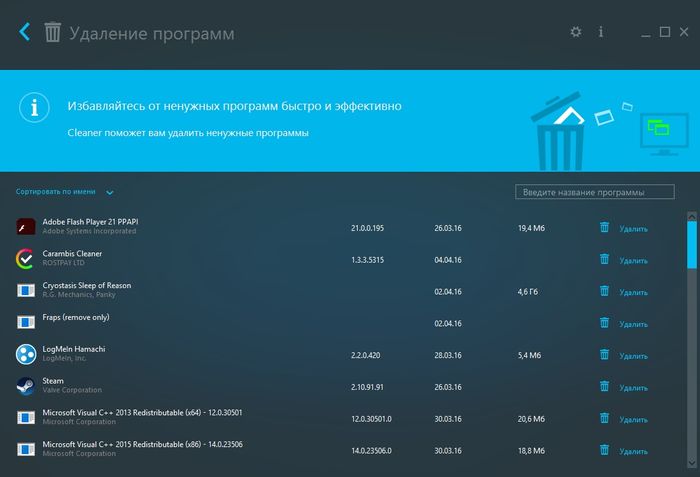
Task: Click publisher text 'Adobe Systems Incorporated'
Action: tap(89, 231)
